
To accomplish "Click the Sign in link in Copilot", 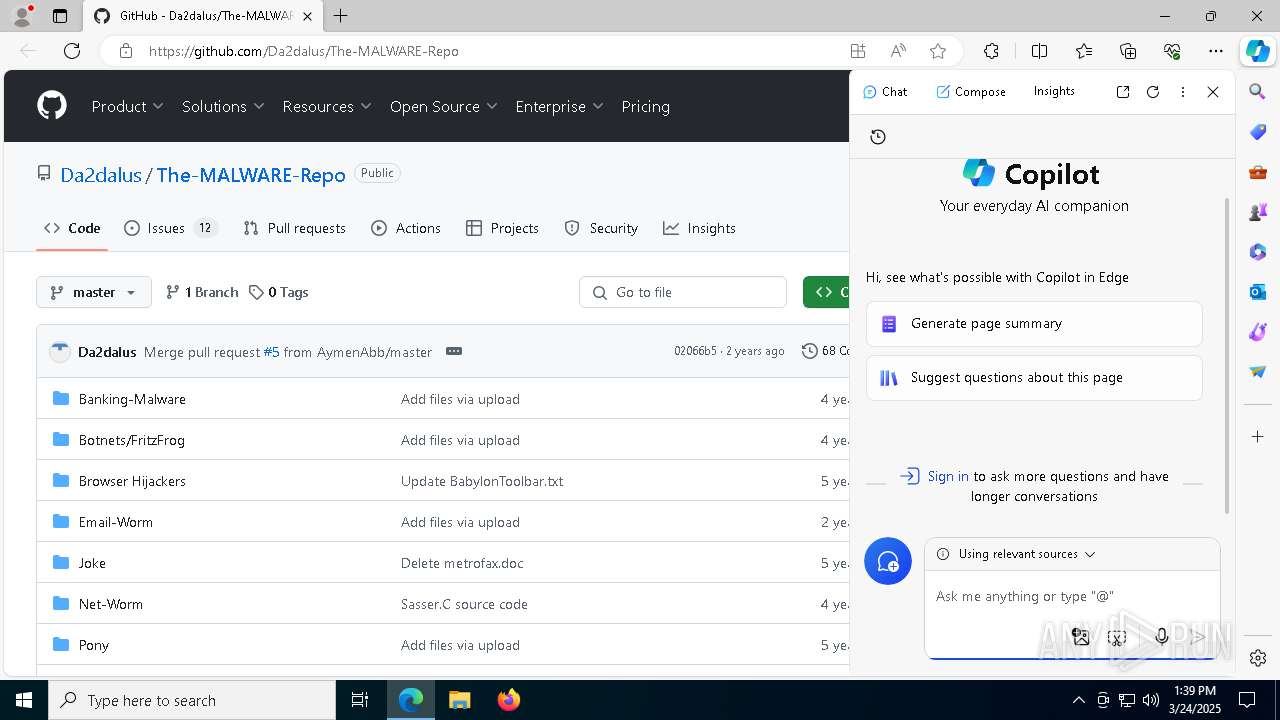I will pyautogui.click(x=948, y=476).
